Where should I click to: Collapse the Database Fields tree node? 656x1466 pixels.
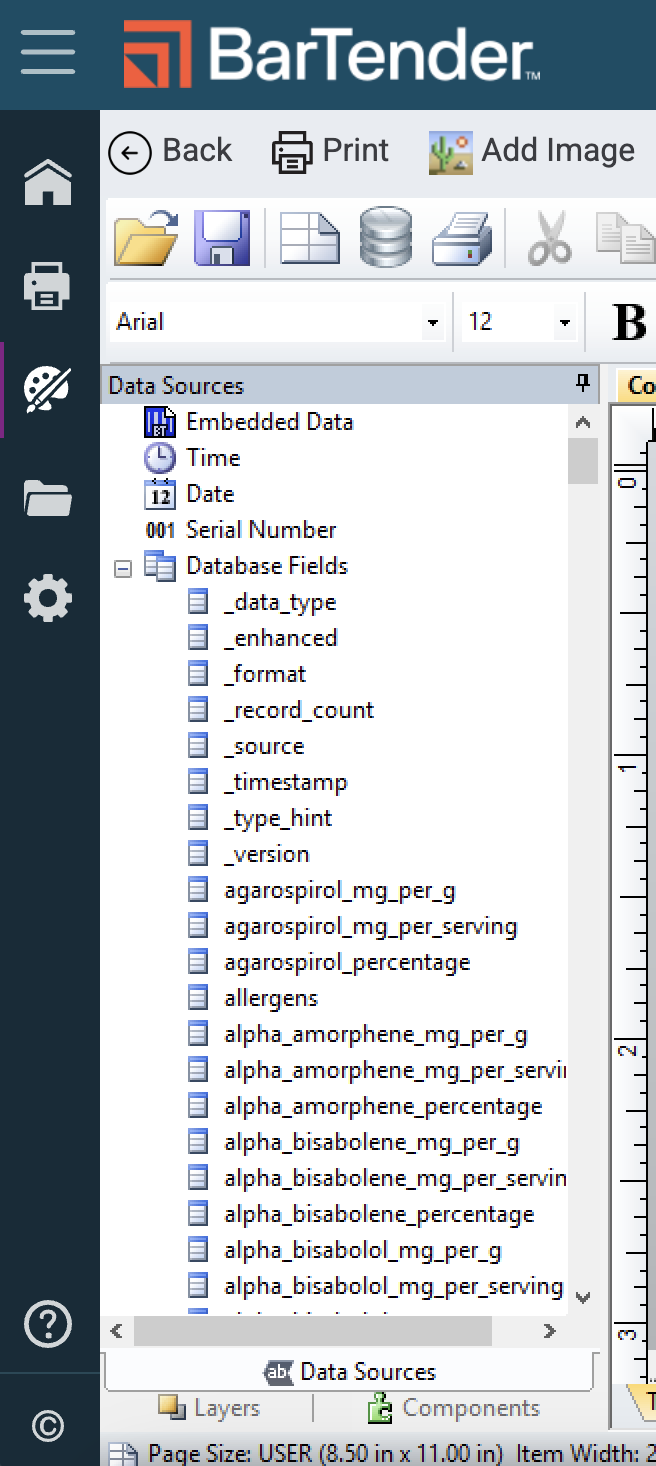(123, 568)
